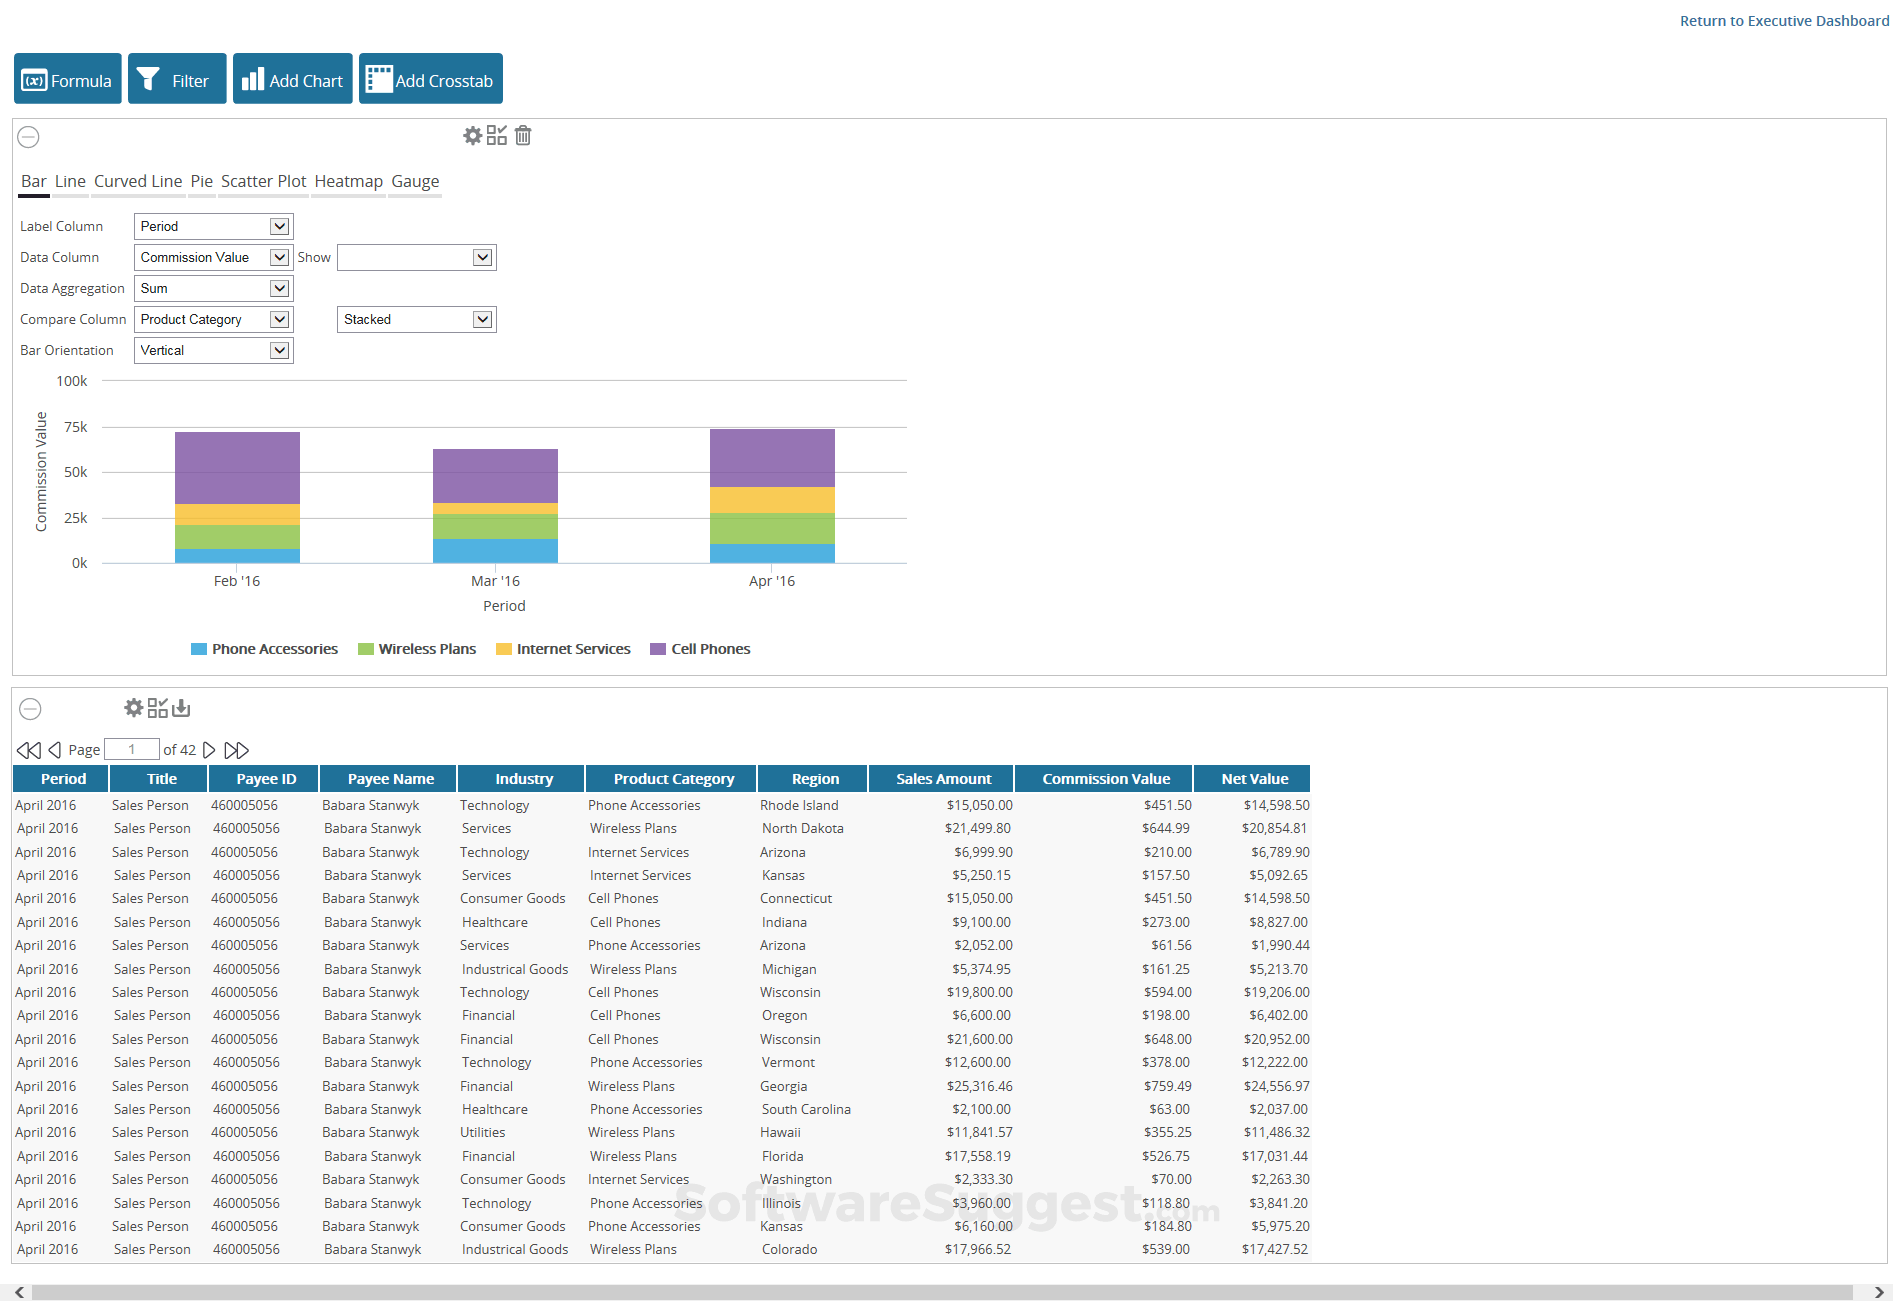Toggle the Wireless Plans legend entry
The image size is (1893, 1301).
[417, 648]
